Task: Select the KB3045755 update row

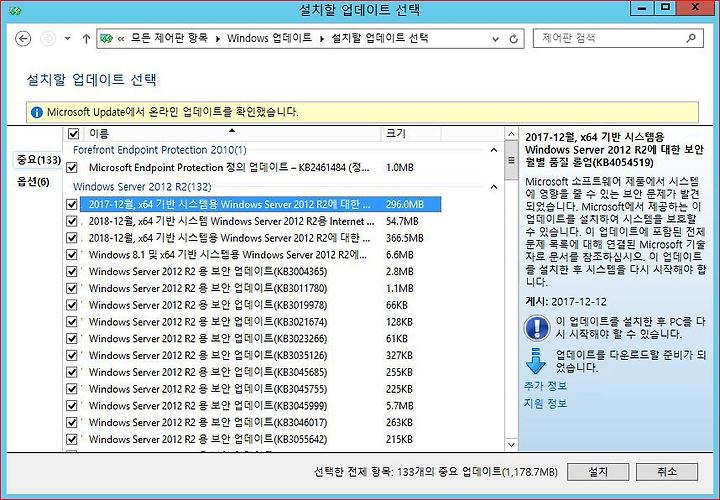Action: (260, 389)
